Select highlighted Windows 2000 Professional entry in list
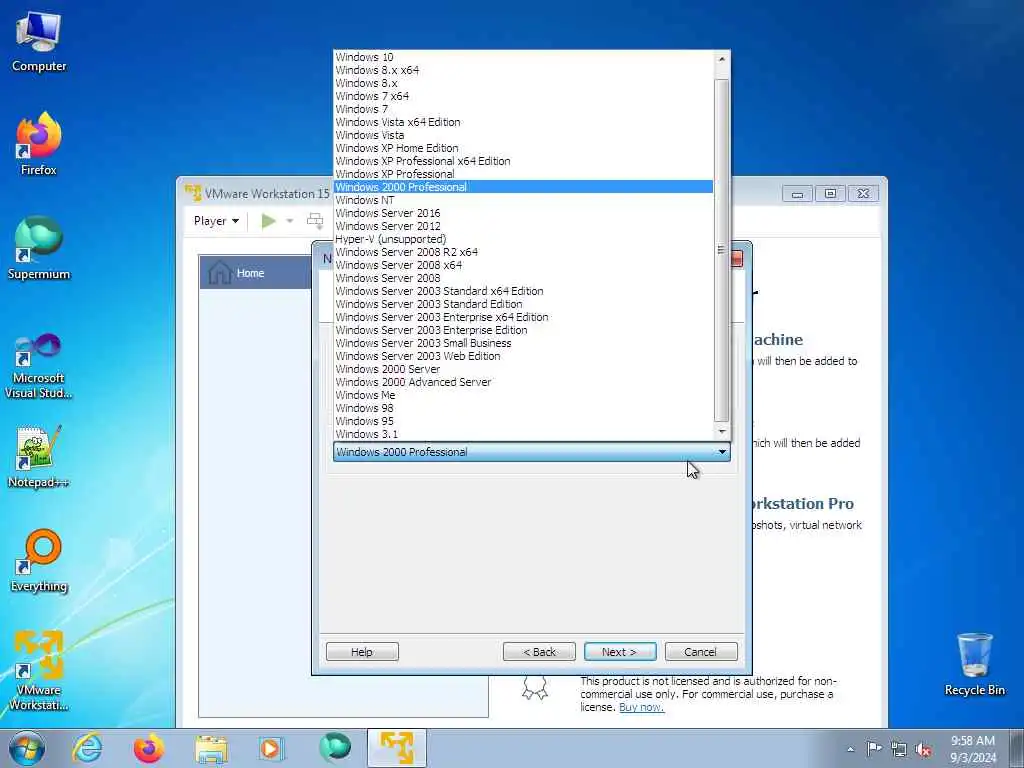Image resolution: width=1024 pixels, height=768 pixels. coord(523,187)
